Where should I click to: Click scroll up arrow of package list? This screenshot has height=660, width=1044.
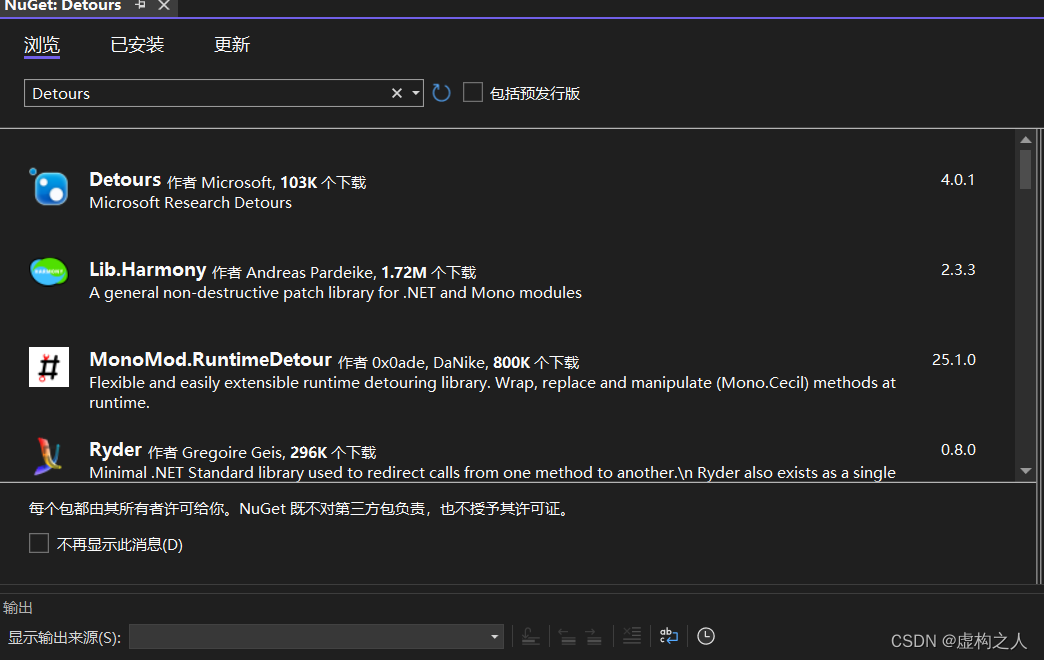point(1025,140)
